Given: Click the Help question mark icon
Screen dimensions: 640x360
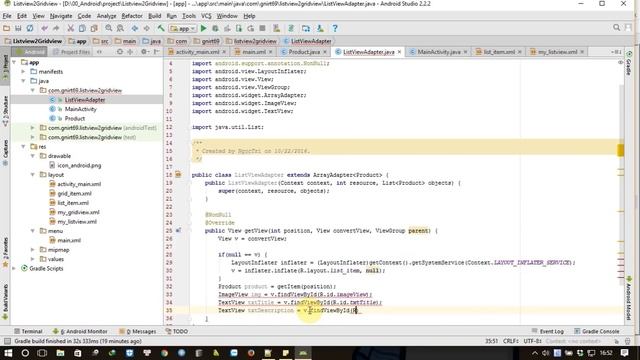Looking at the screenshot, I should [x=335, y=28].
